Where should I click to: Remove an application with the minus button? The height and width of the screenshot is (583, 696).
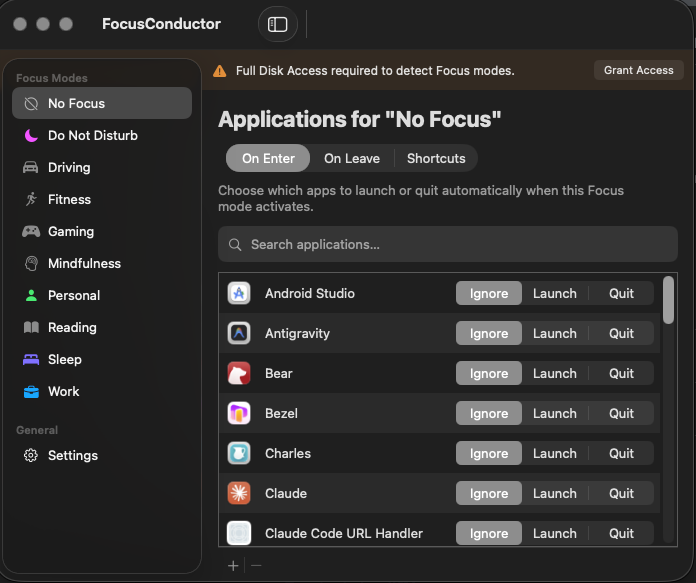click(x=256, y=566)
